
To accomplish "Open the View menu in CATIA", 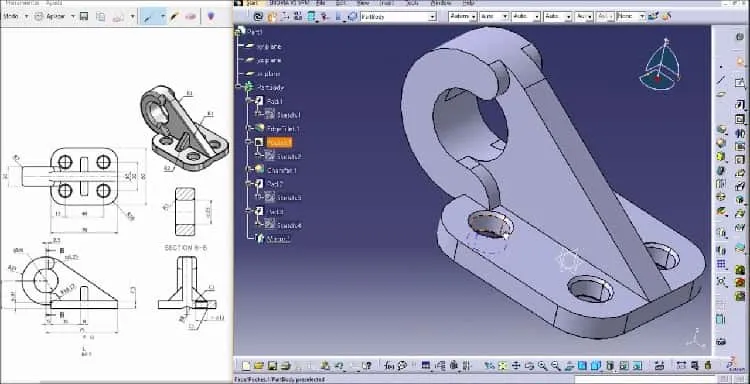I will click(x=363, y=3).
